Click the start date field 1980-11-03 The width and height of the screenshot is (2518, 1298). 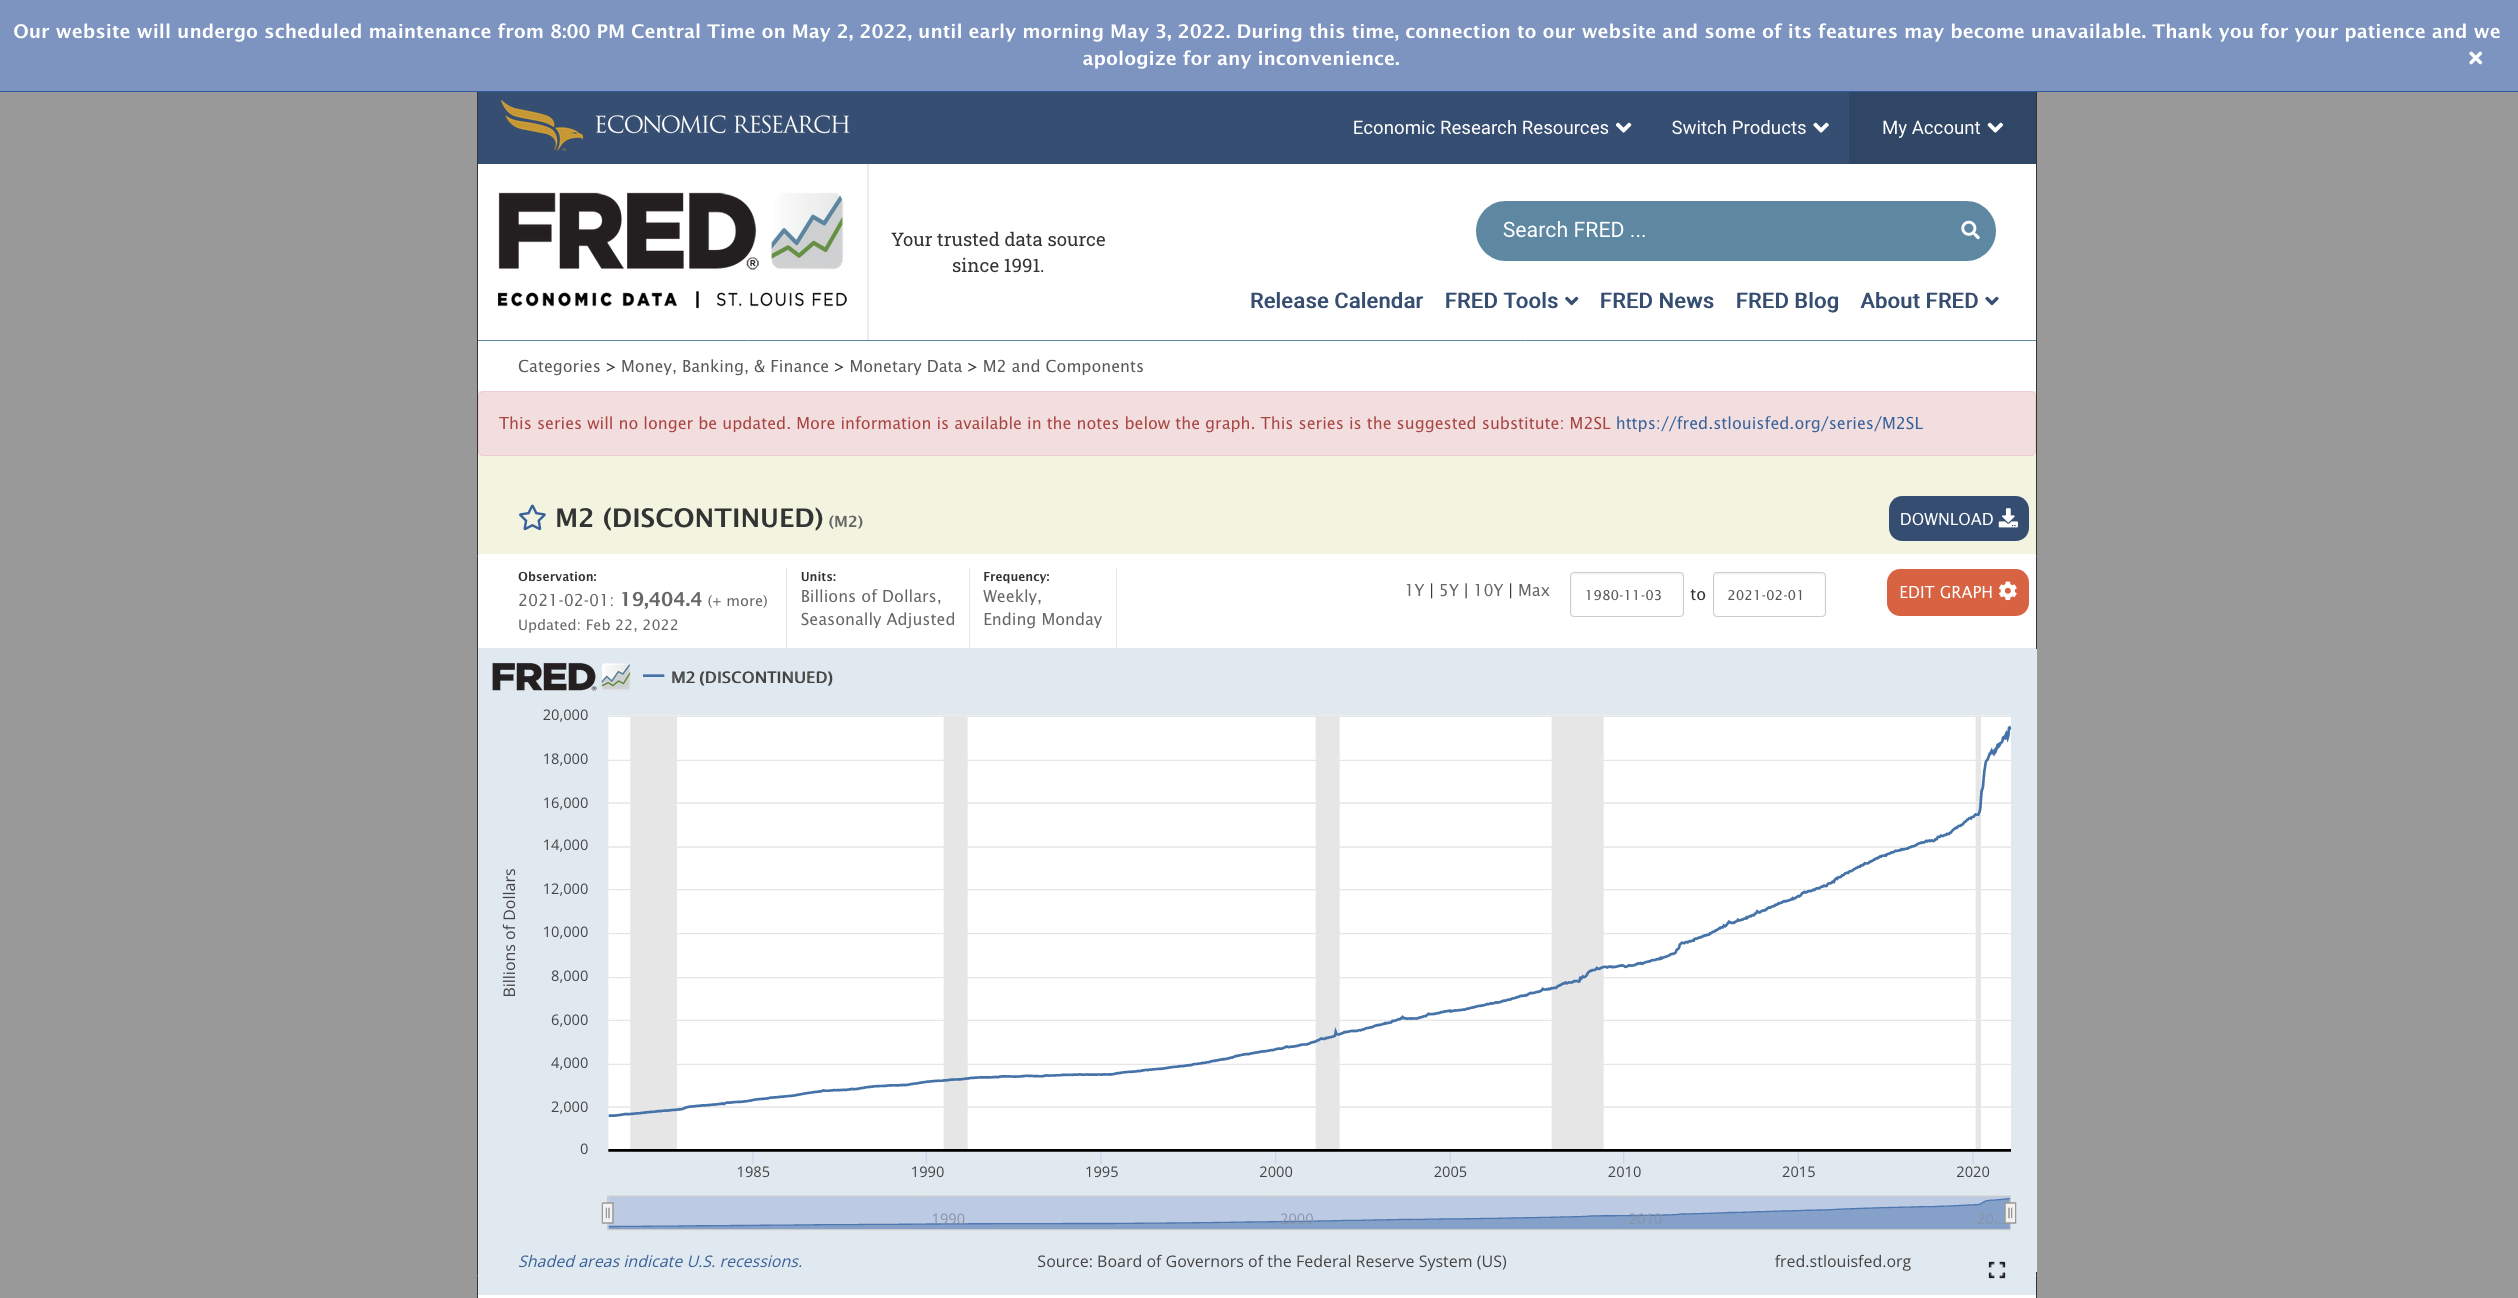tap(1625, 595)
